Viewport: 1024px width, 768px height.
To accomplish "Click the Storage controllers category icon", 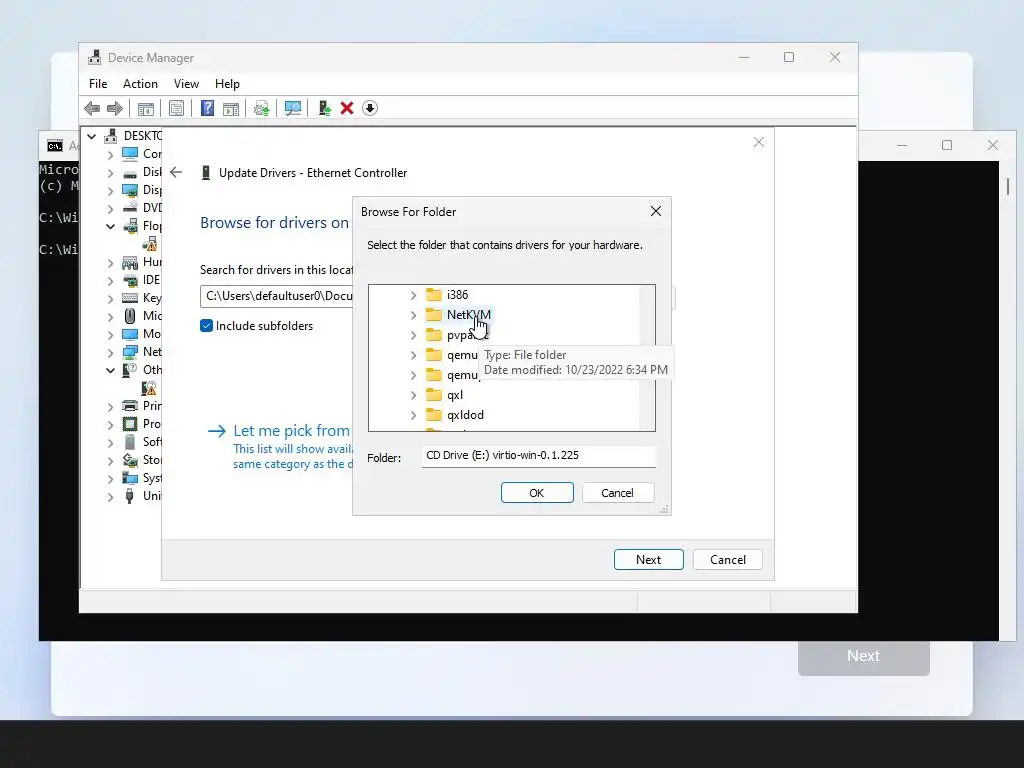I will click(130, 460).
